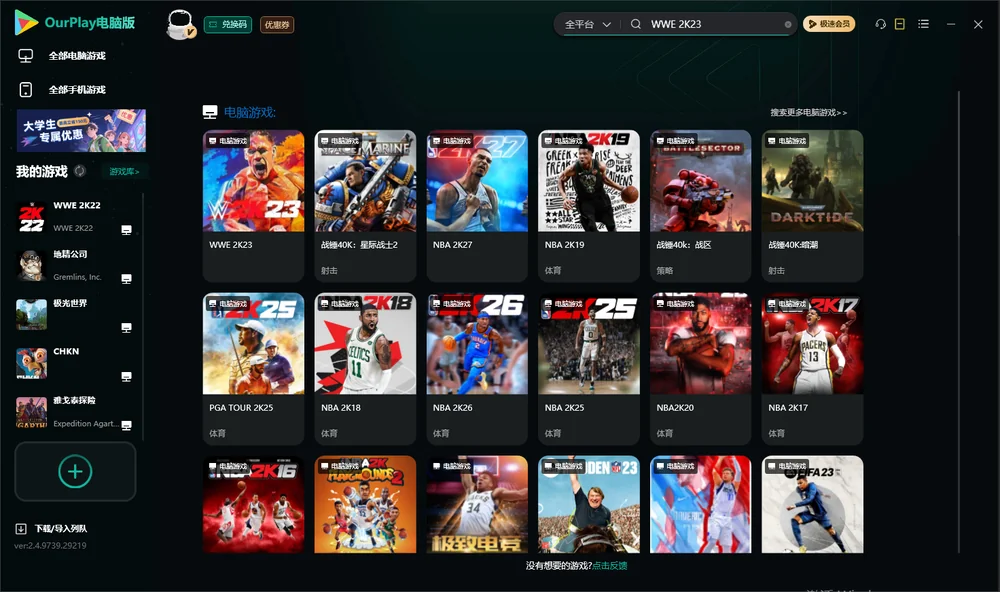Select WWE 2K22 in my games
This screenshot has height=592, width=1000.
[75, 217]
